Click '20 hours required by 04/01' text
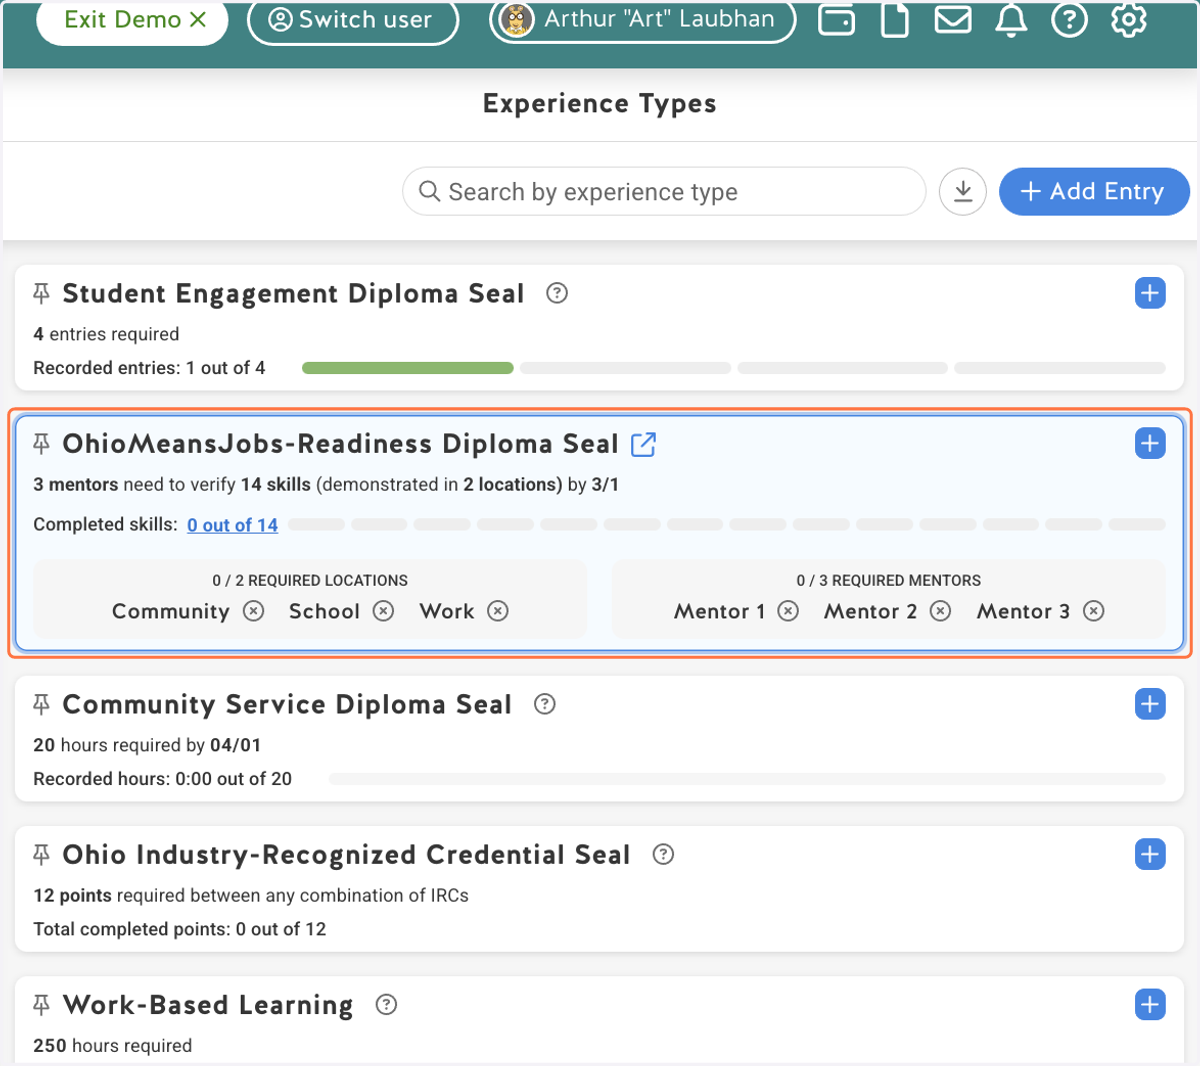The width and height of the screenshot is (1200, 1066). 147,745
